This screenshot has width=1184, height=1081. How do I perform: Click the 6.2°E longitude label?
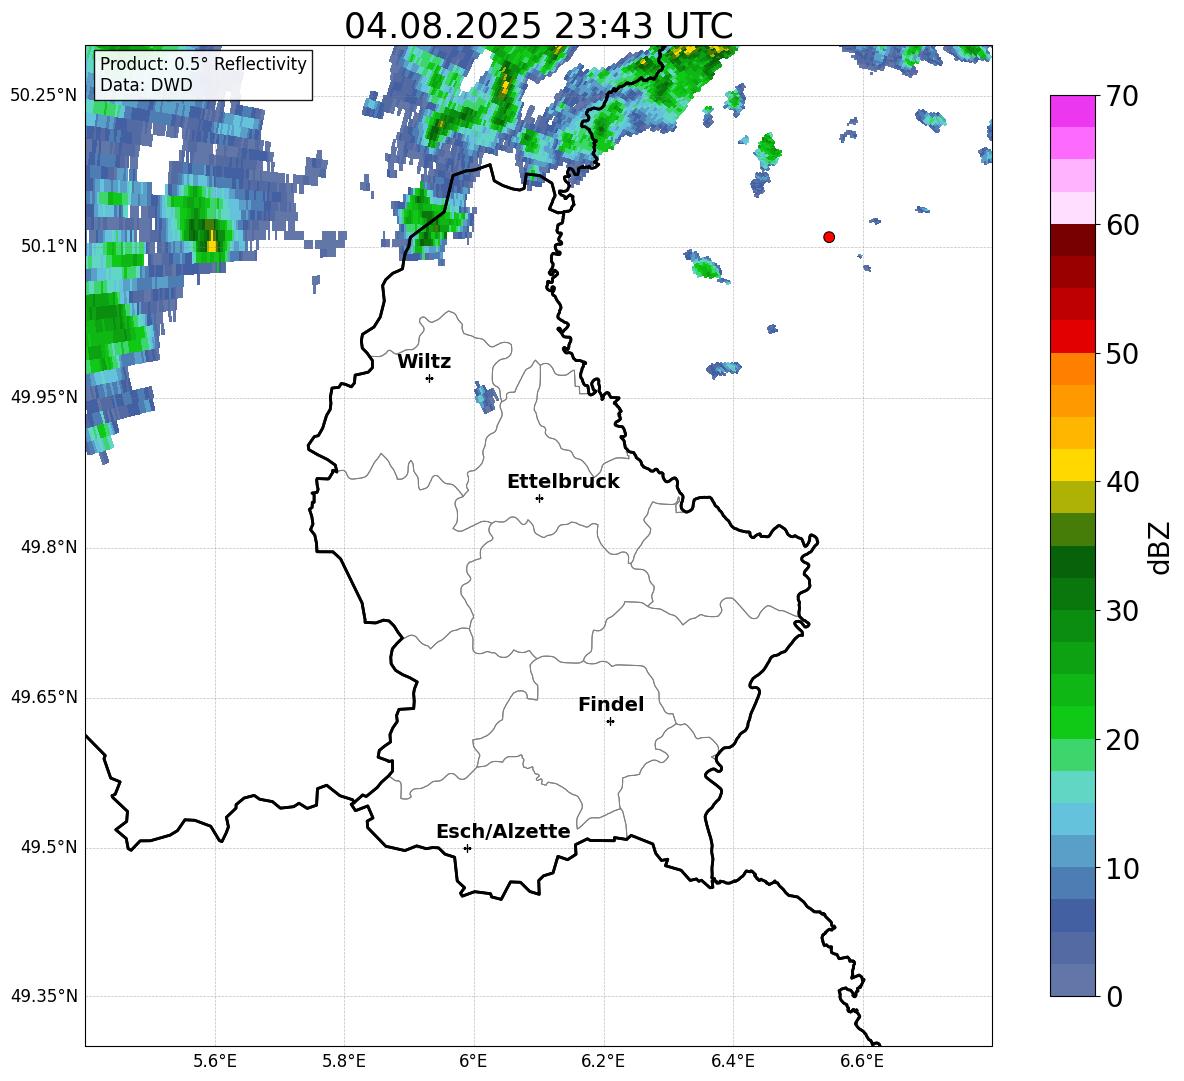coord(603,1061)
